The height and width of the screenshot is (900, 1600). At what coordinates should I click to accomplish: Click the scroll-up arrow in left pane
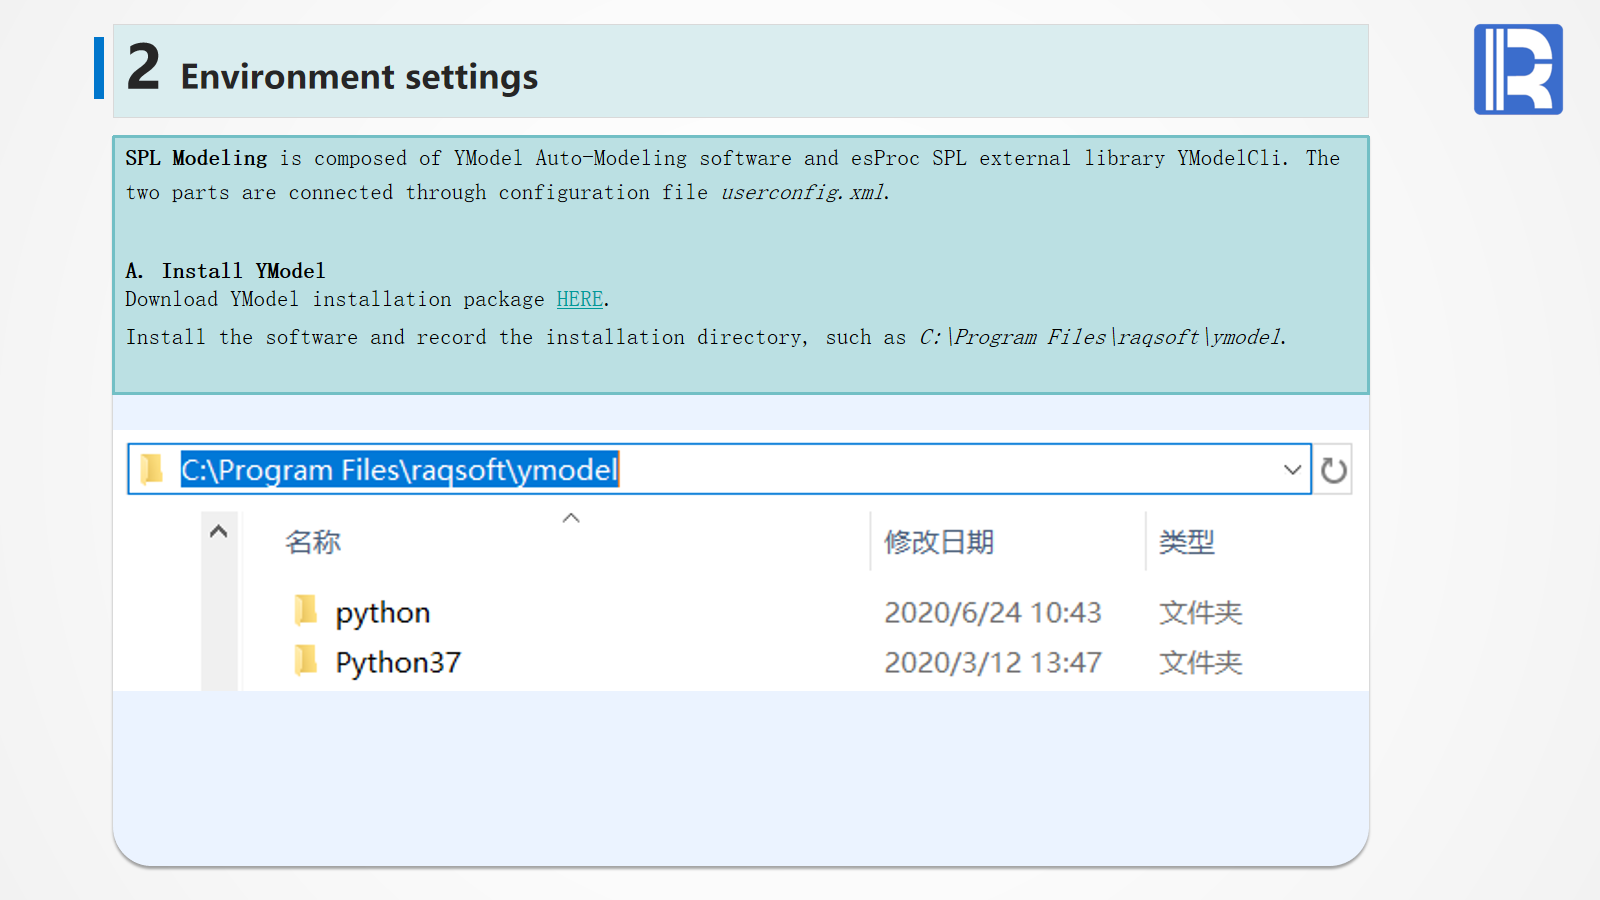coord(219,532)
